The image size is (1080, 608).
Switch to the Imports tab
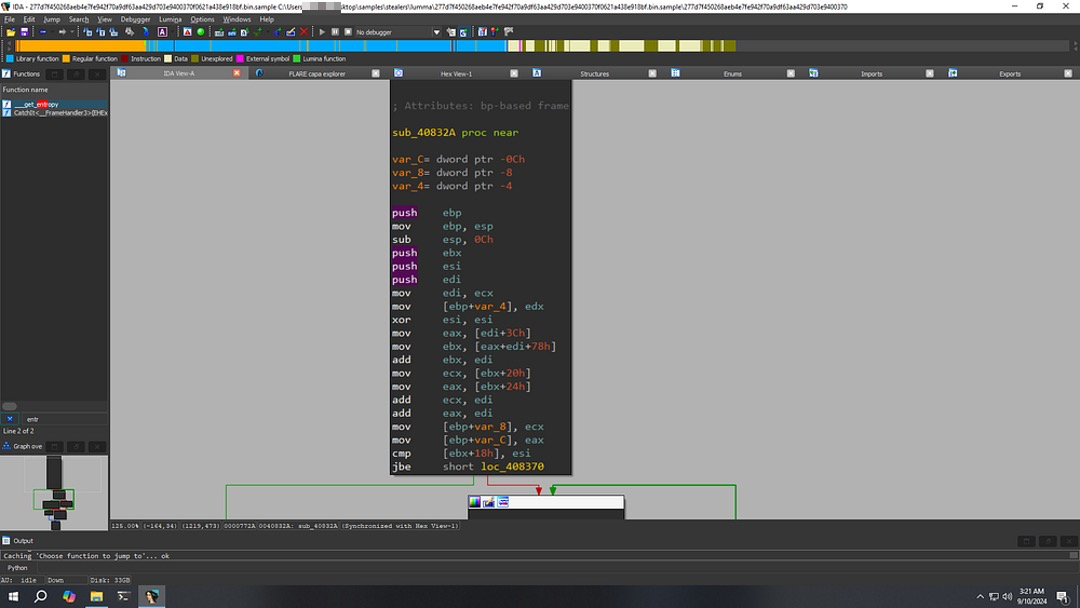[x=872, y=74]
